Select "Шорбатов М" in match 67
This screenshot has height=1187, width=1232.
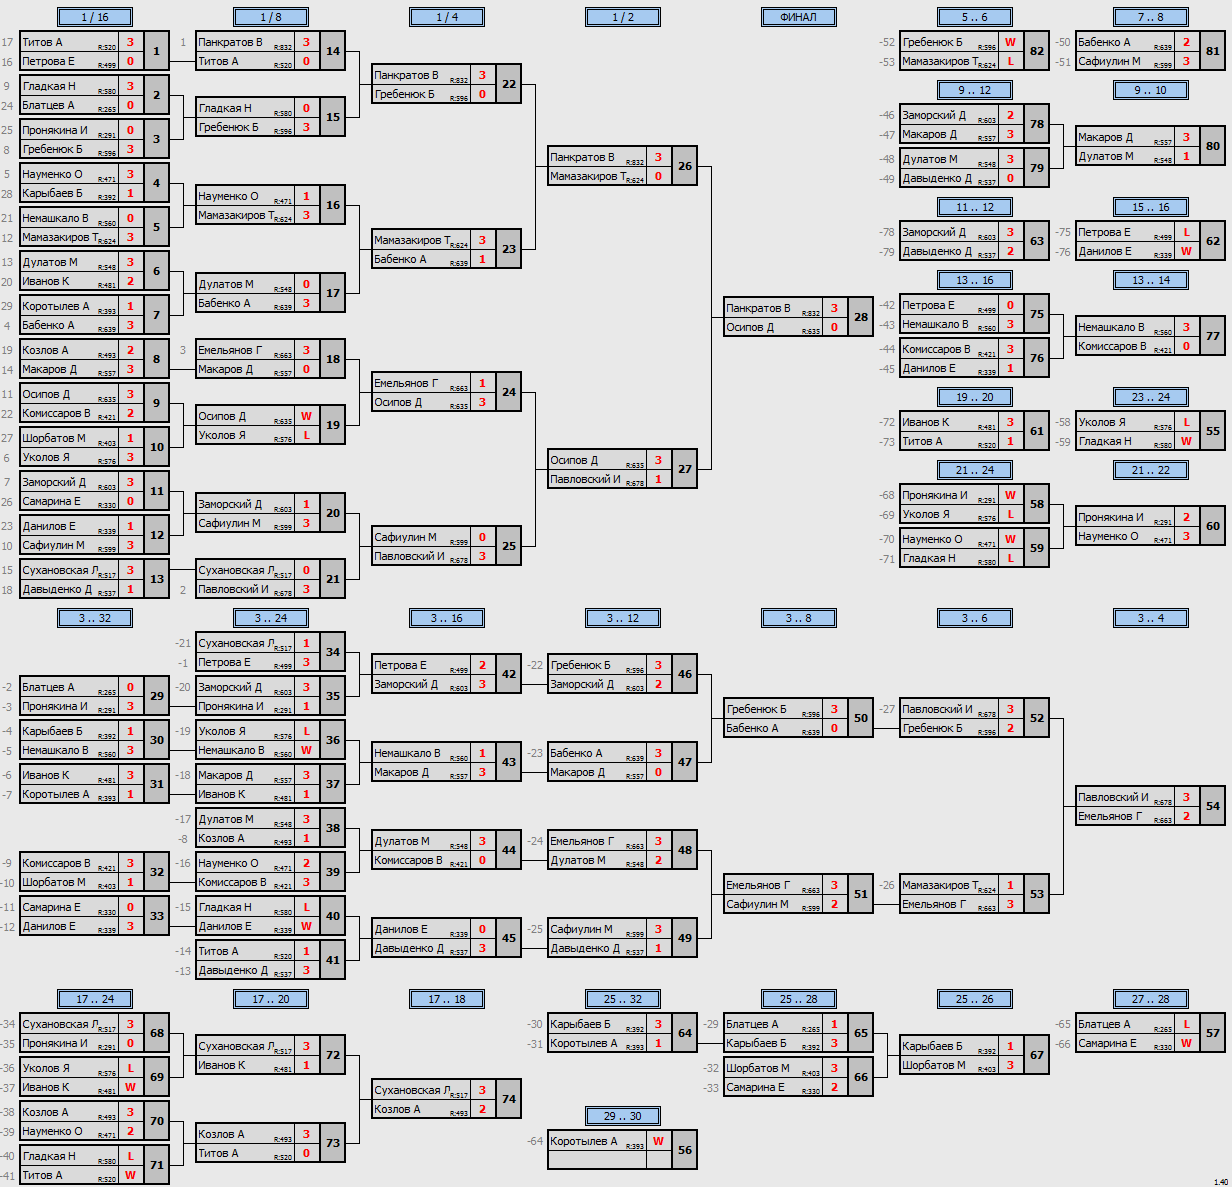(x=934, y=1065)
